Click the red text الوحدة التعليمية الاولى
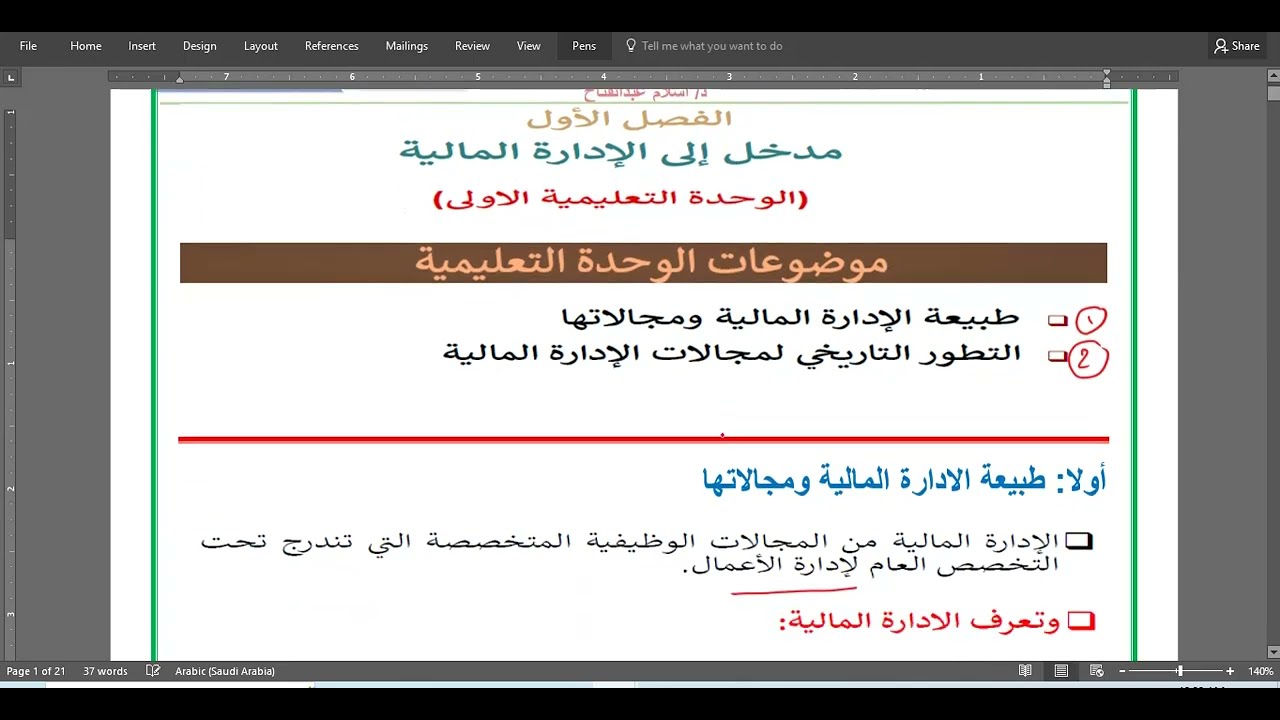1280x720 pixels. click(621, 198)
